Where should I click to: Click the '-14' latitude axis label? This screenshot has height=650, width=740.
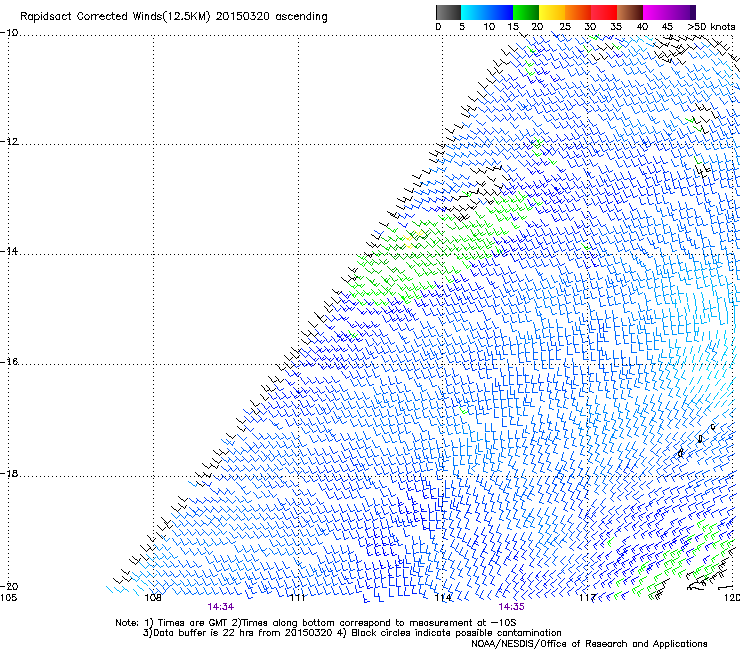[9, 251]
